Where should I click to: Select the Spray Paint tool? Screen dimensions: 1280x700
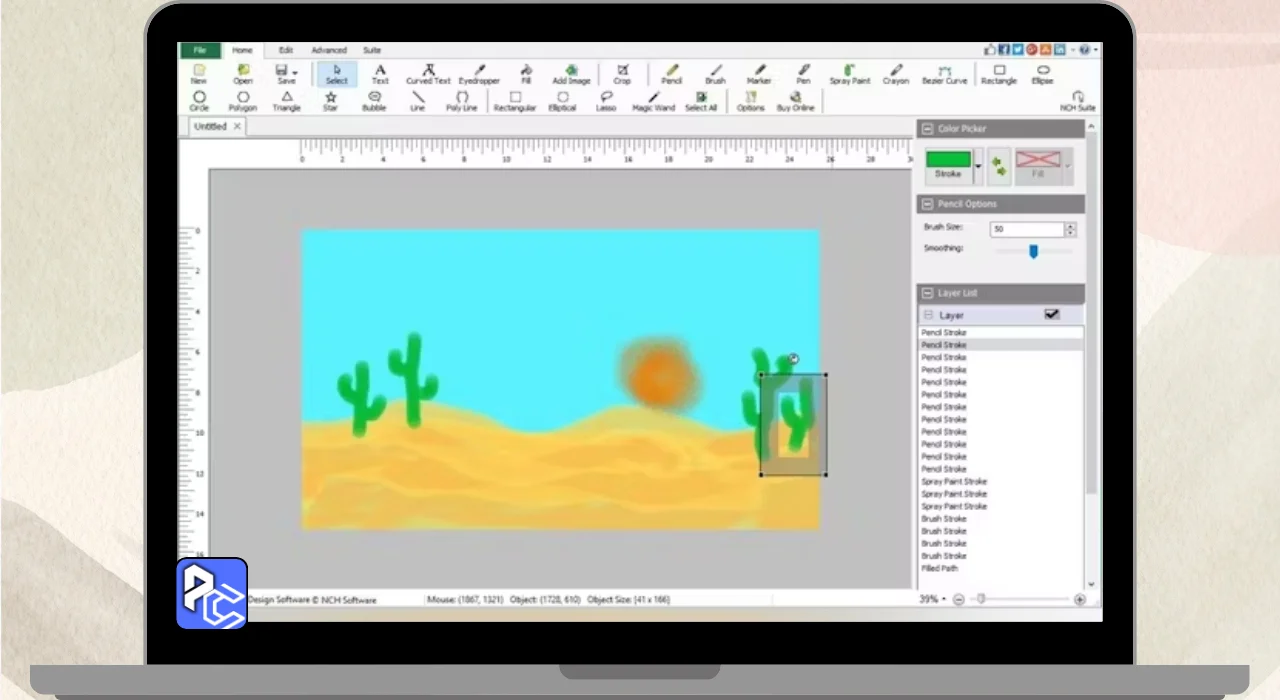tap(850, 73)
